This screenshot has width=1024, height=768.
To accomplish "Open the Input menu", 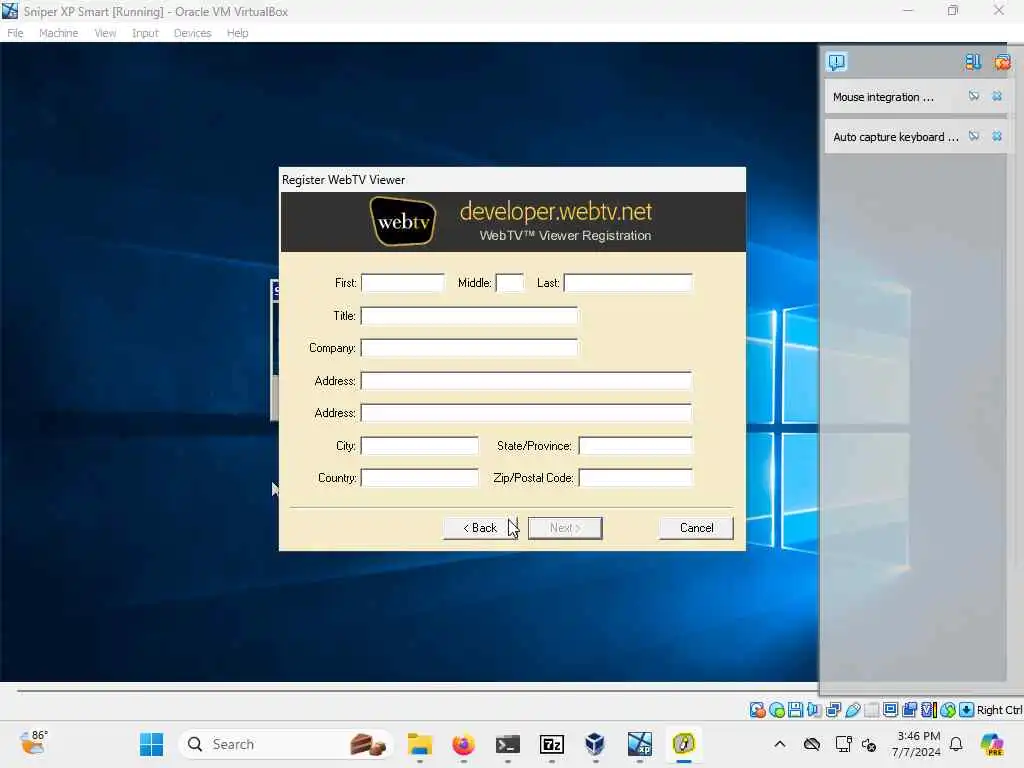I will coord(145,33).
